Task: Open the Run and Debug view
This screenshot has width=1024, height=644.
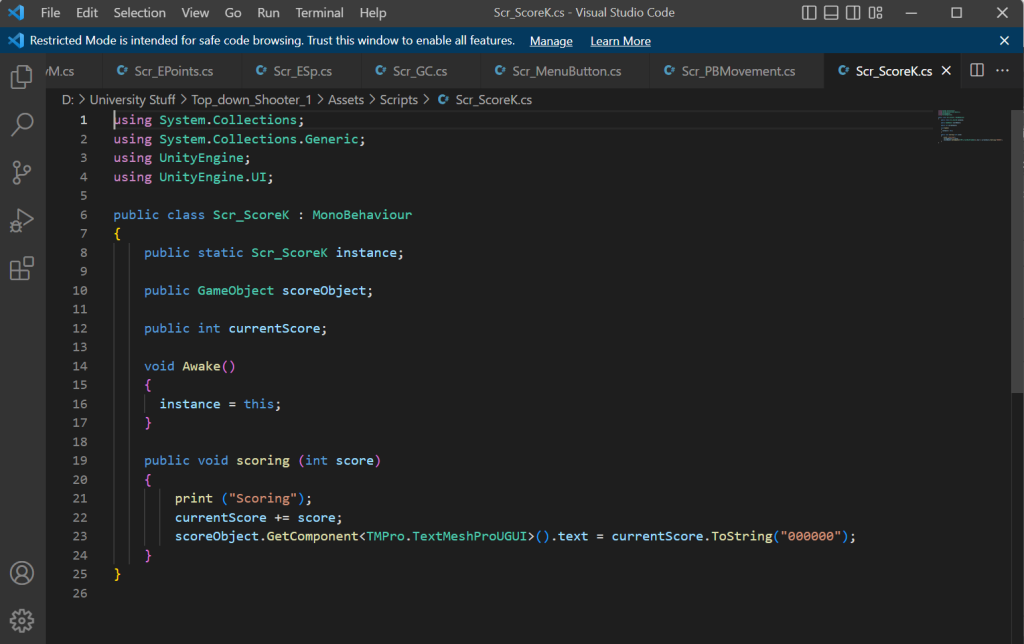Action: click(x=21, y=220)
